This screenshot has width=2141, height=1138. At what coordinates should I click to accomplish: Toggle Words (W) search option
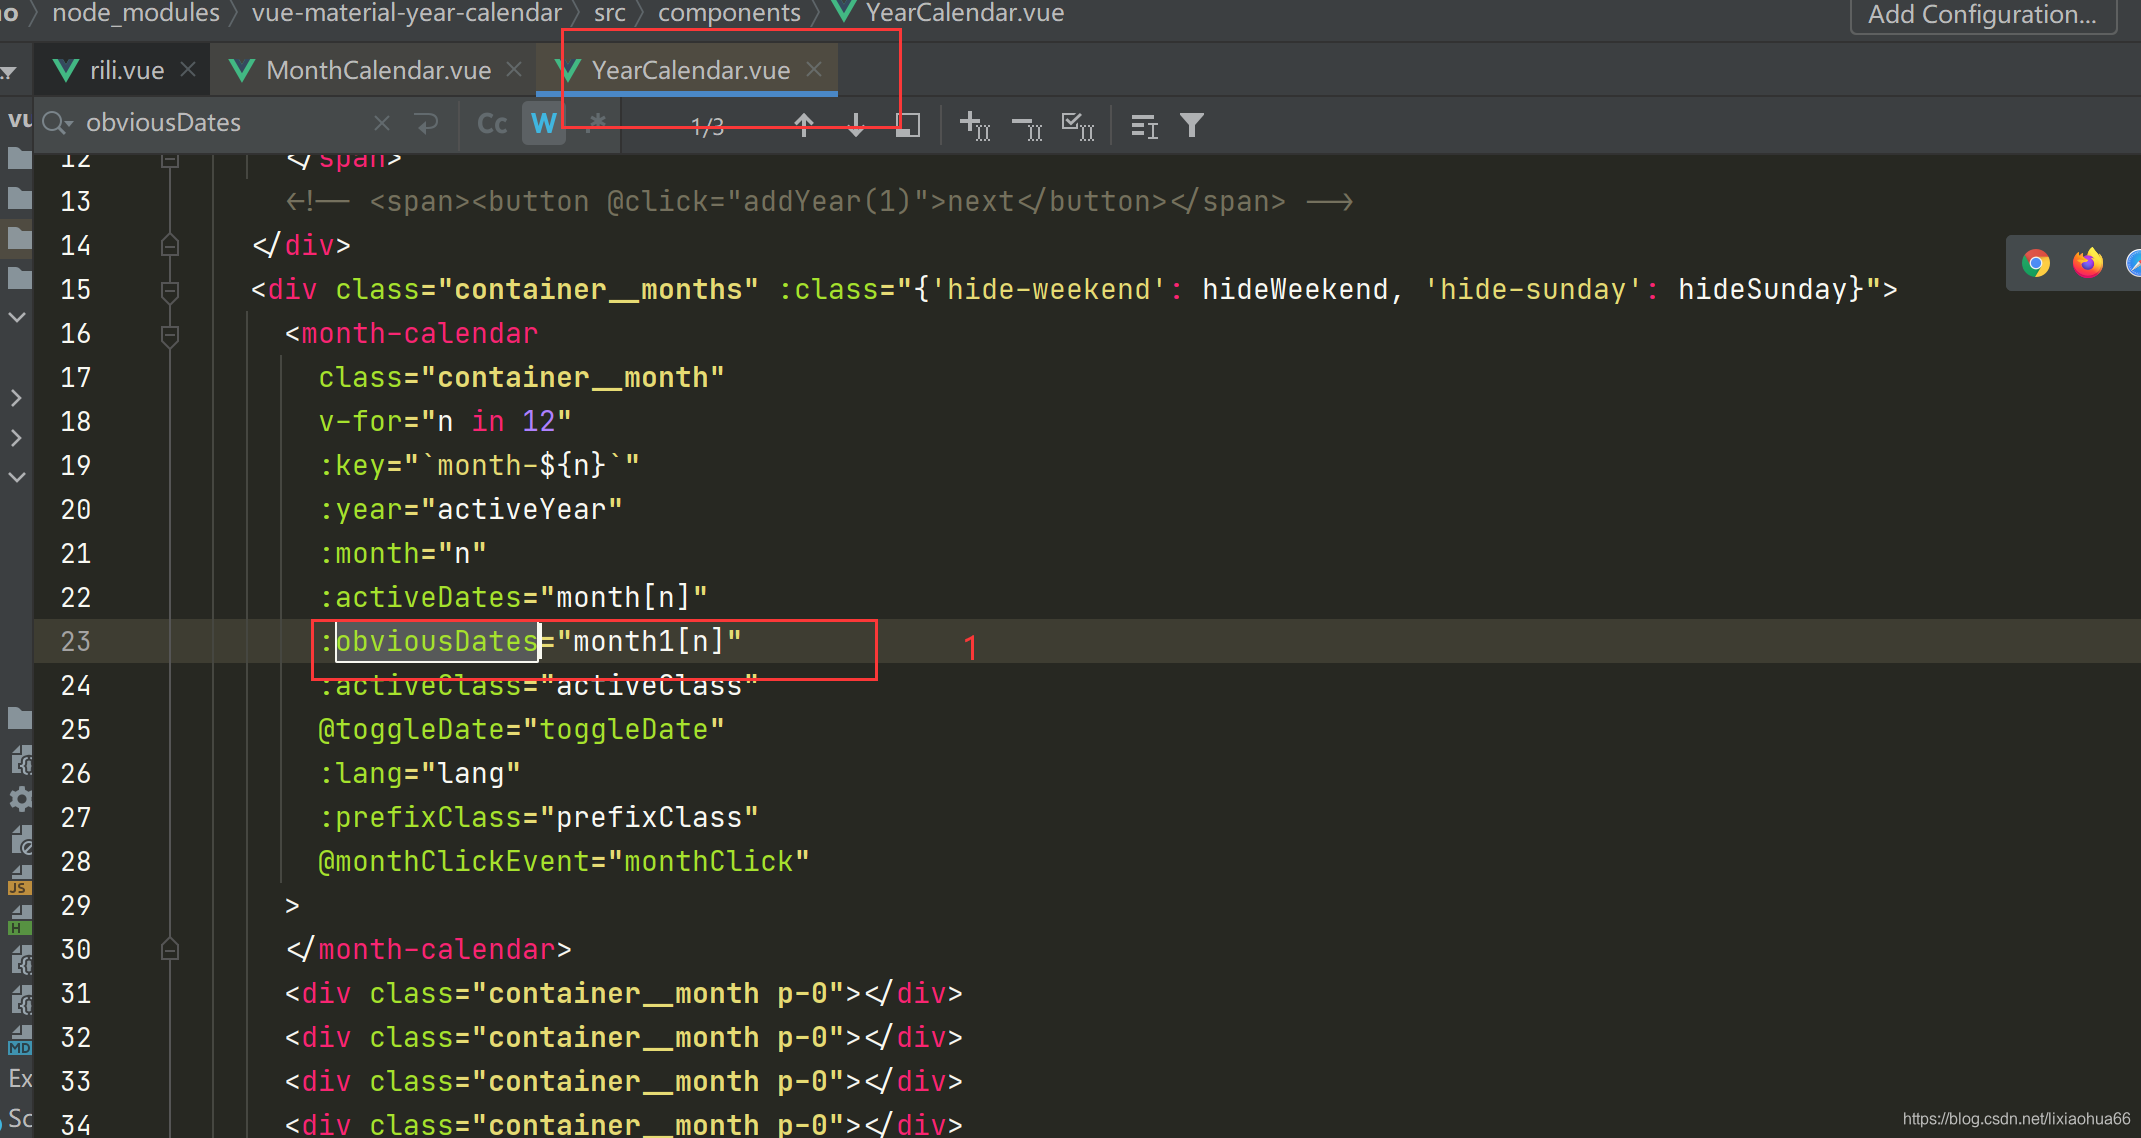(x=543, y=123)
